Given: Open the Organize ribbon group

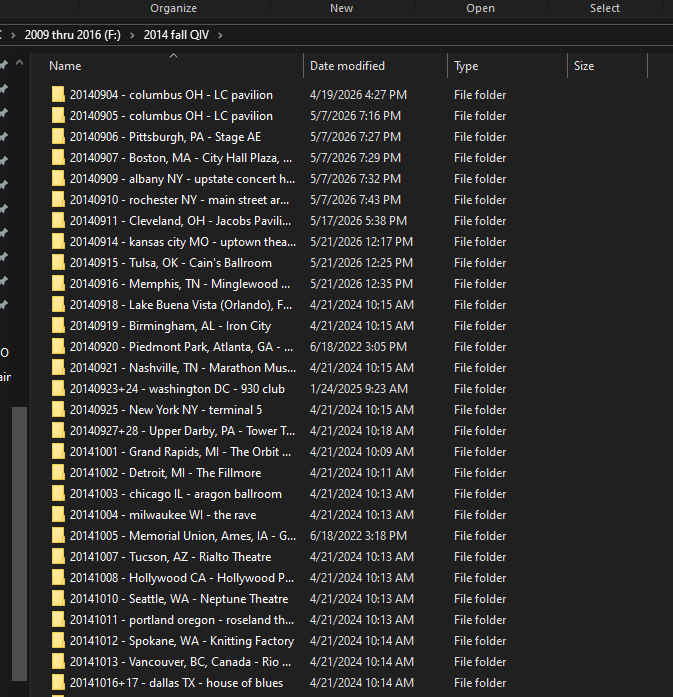Looking at the screenshot, I should [173, 8].
